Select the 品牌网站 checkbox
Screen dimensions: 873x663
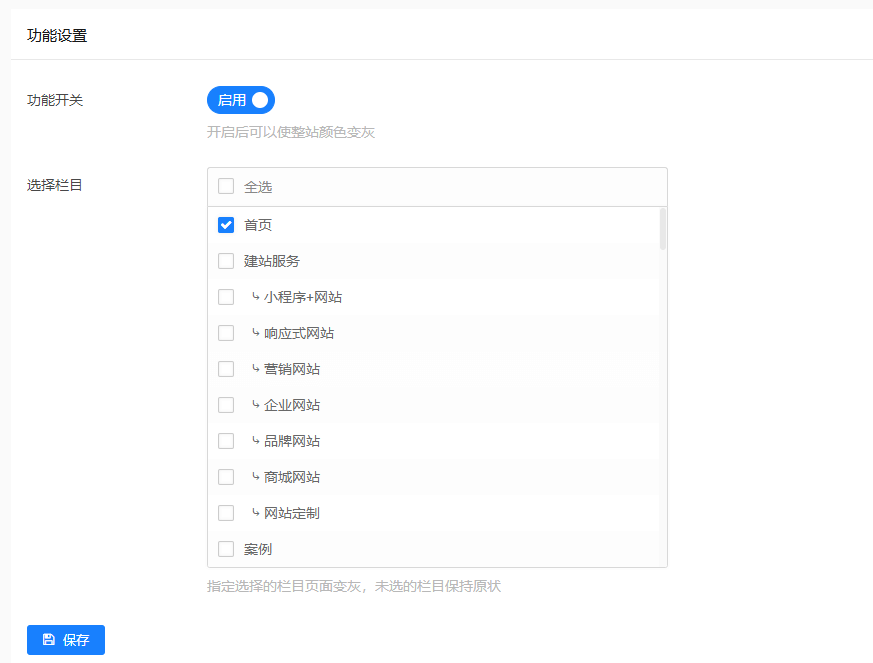[226, 441]
